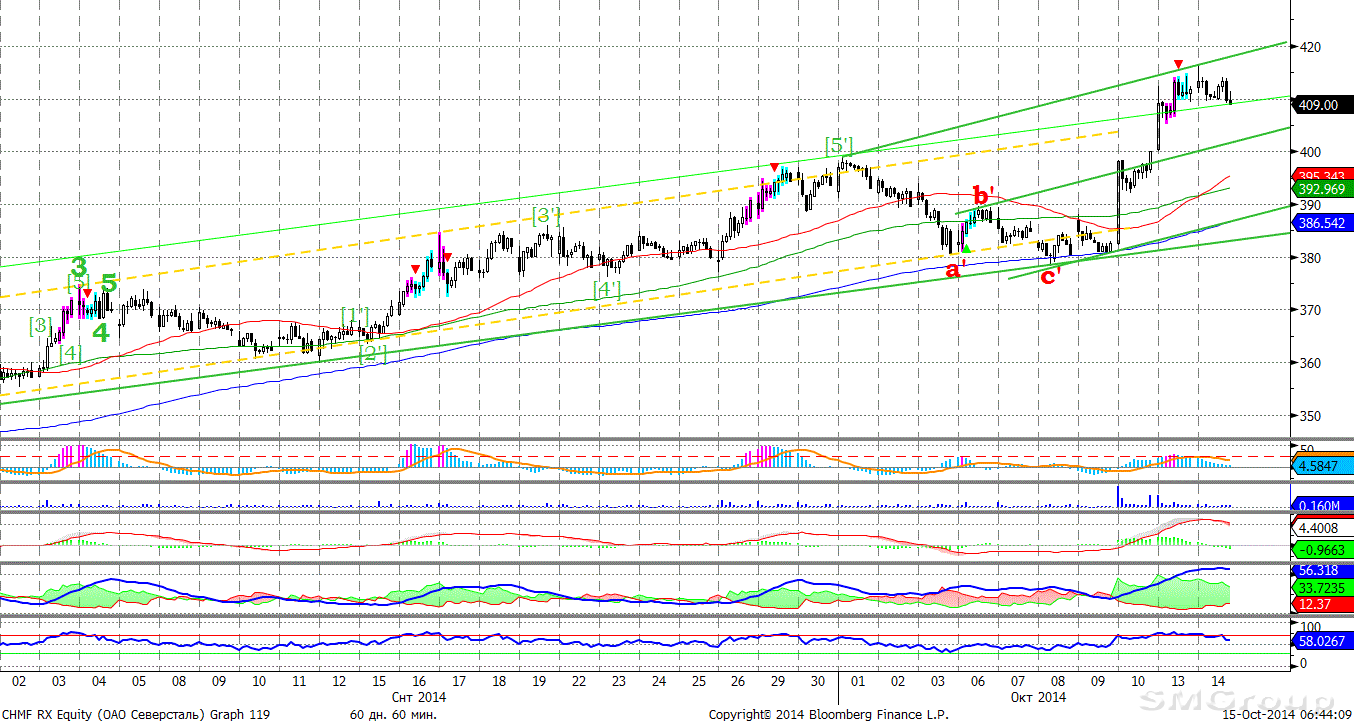The image size is (1354, 723).
Task: Click the 409.00 last price tag
Action: 1317,104
